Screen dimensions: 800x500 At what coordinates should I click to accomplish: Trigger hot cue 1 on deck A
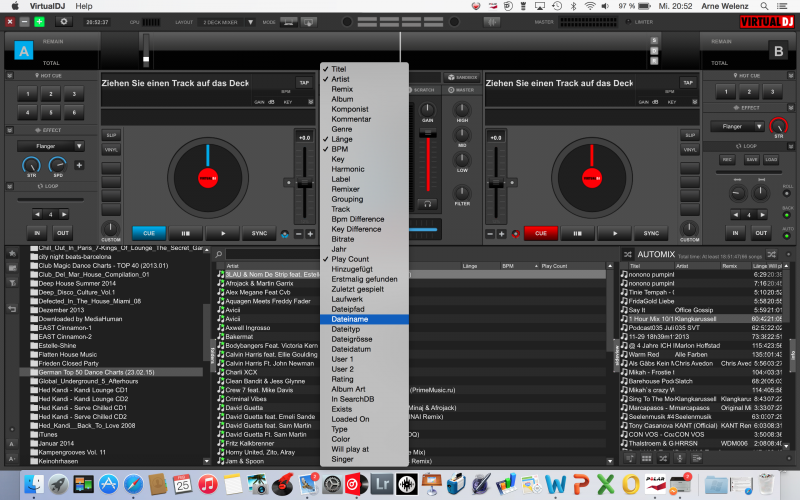(x=29, y=94)
